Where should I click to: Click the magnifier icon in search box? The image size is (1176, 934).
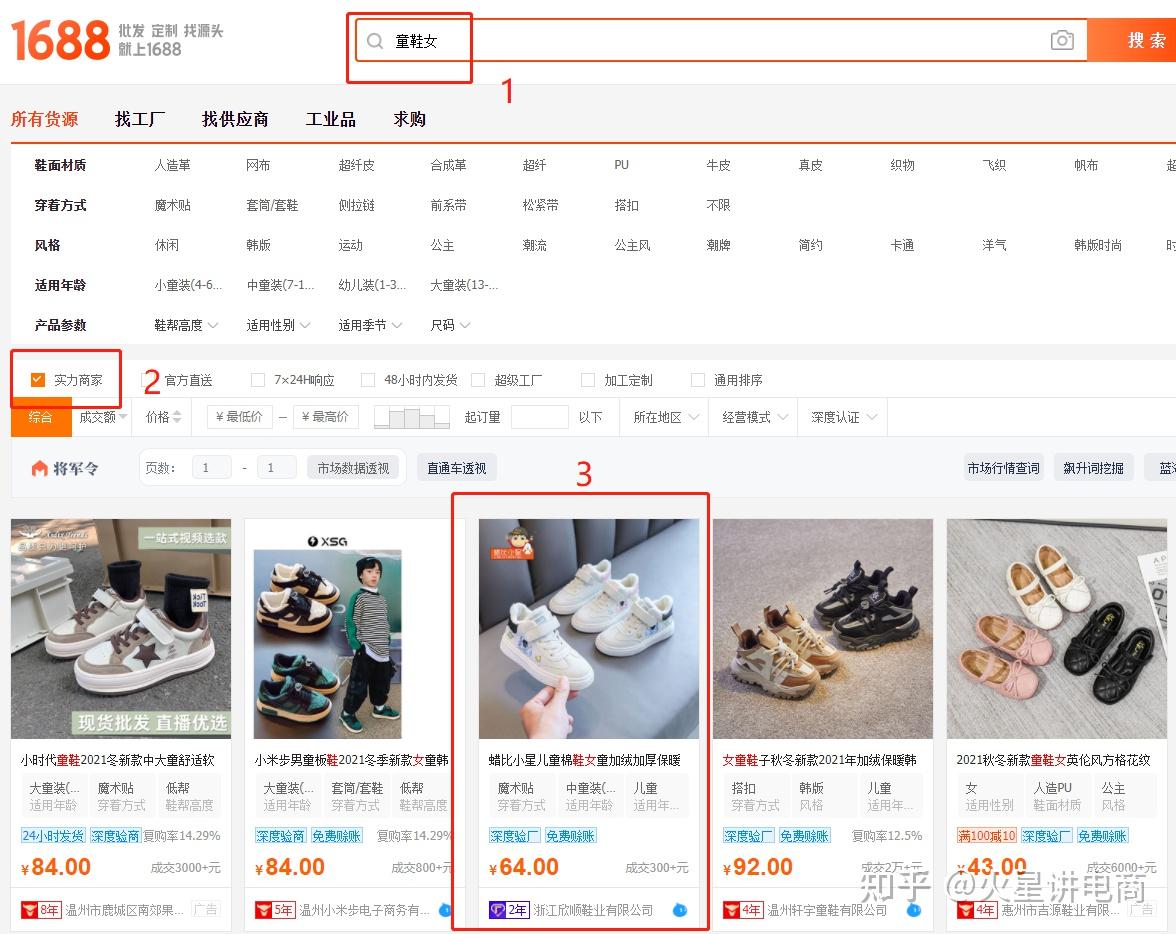(374, 41)
